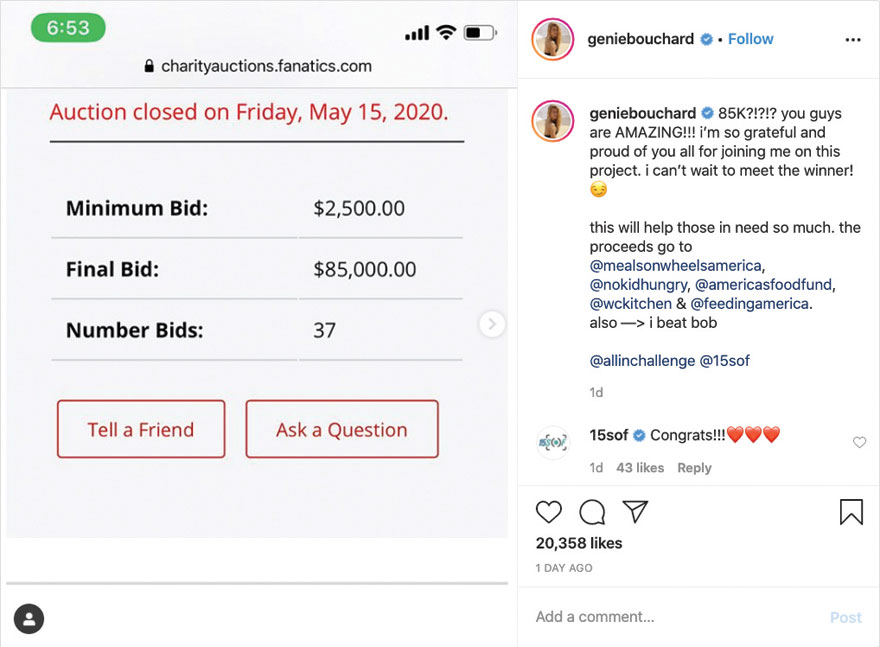Save post with bookmark icon

tap(851, 512)
